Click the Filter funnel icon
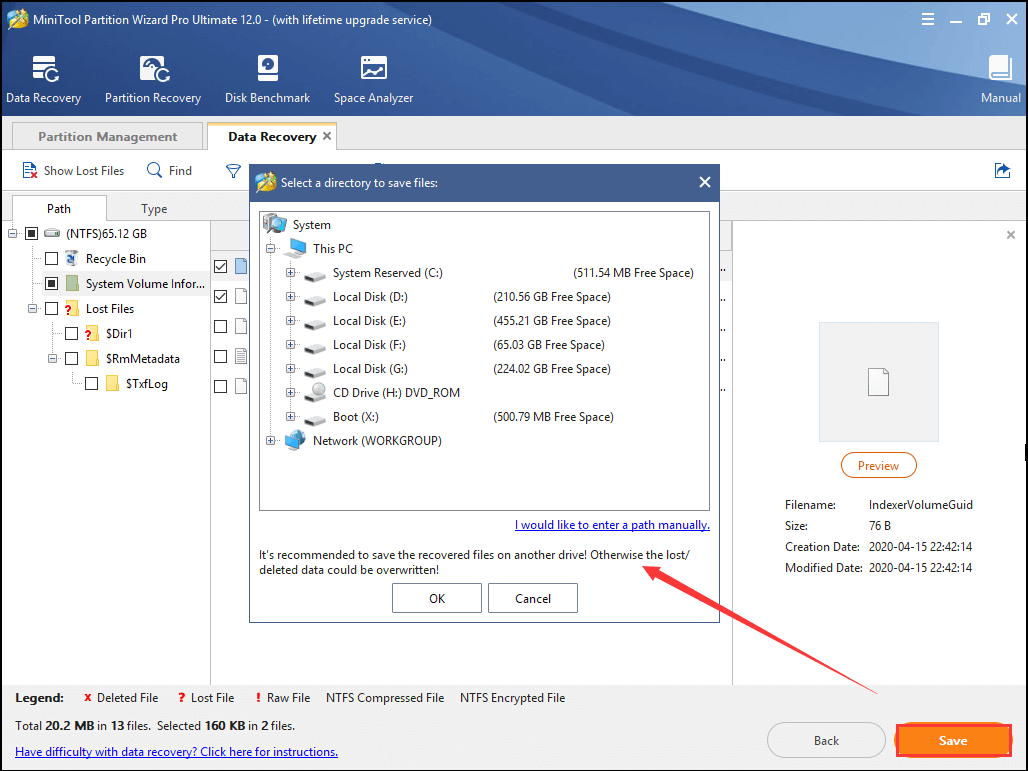Viewport: 1028px width, 771px height. pos(233,171)
